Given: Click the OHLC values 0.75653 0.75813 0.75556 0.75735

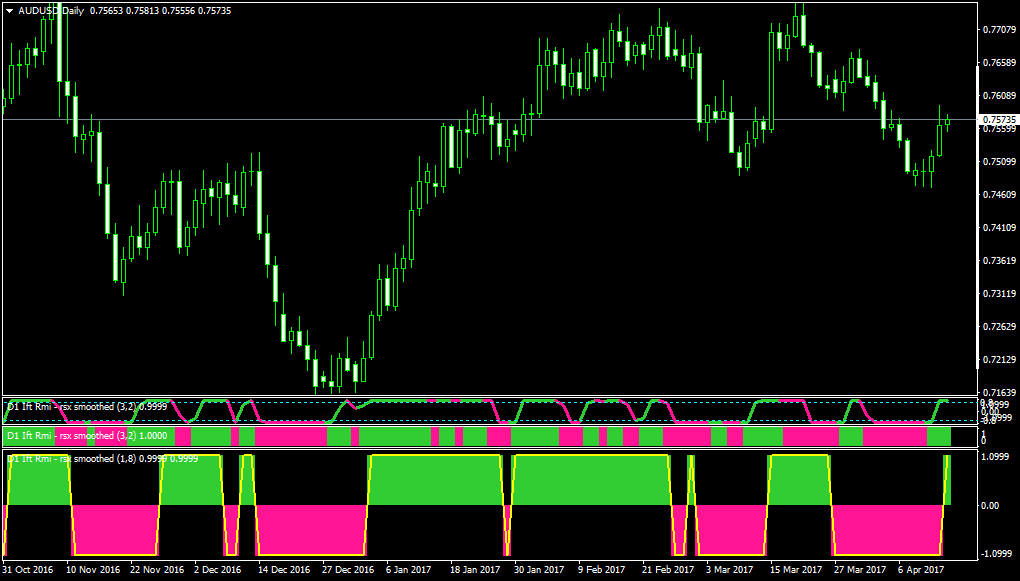Looking at the screenshot, I should tap(160, 11).
